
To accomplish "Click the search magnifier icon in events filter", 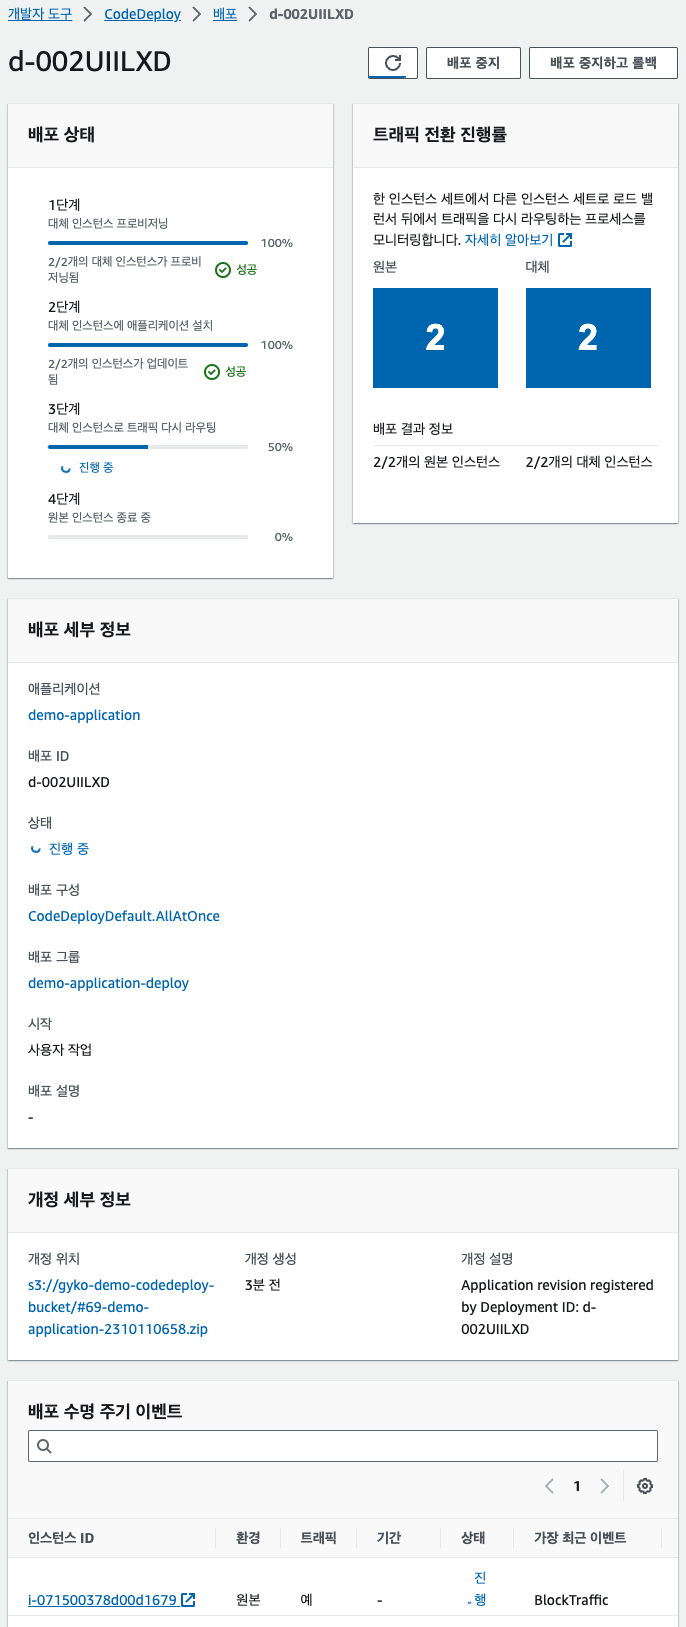I will (44, 1446).
